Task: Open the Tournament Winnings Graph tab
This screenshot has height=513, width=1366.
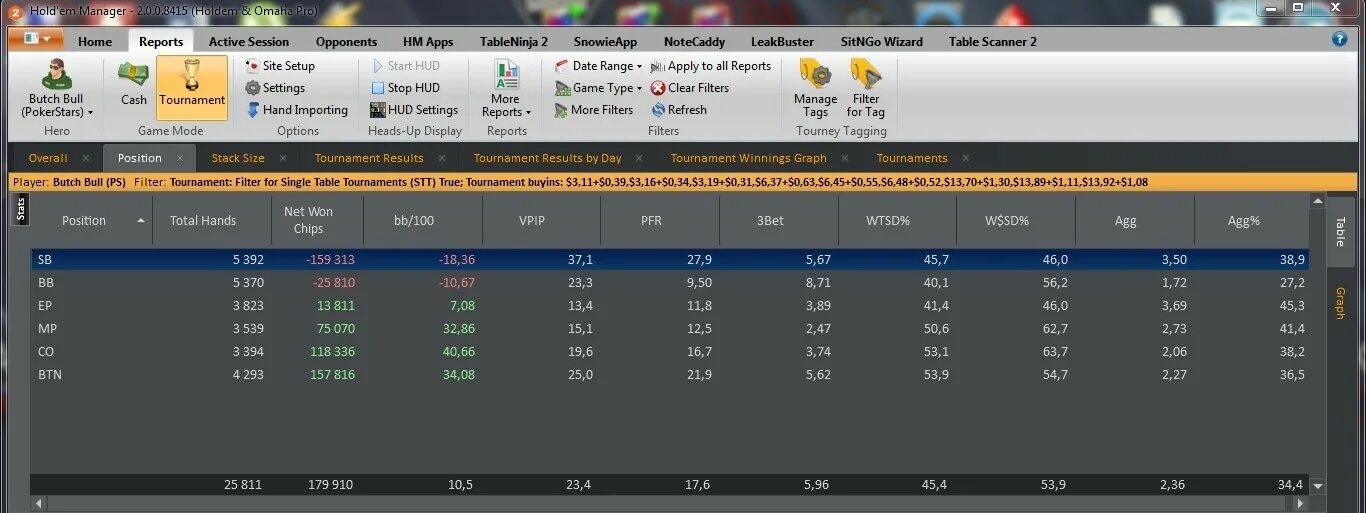Action: click(748, 158)
